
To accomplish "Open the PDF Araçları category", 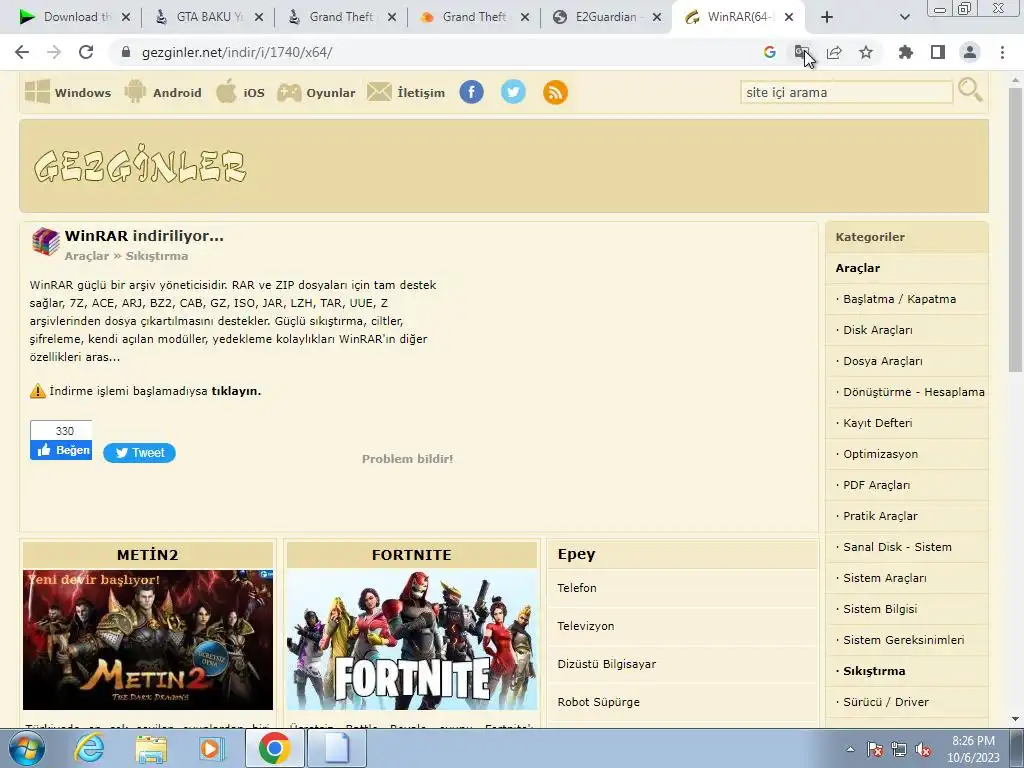I will 876,485.
